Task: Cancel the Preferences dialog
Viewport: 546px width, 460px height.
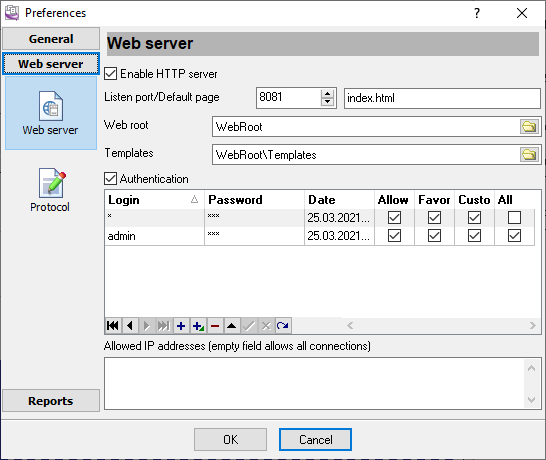Action: click(315, 439)
